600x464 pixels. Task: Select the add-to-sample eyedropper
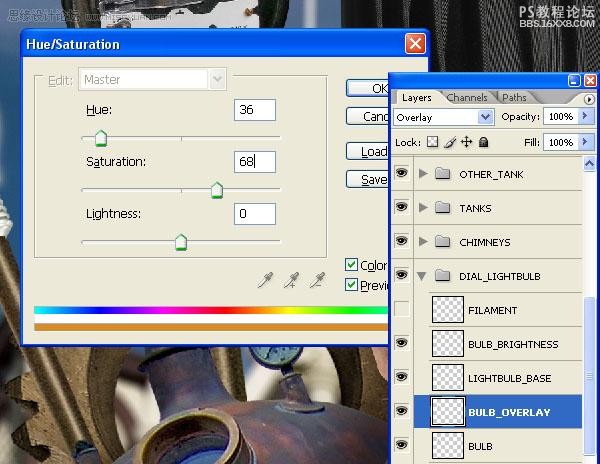[x=292, y=280]
